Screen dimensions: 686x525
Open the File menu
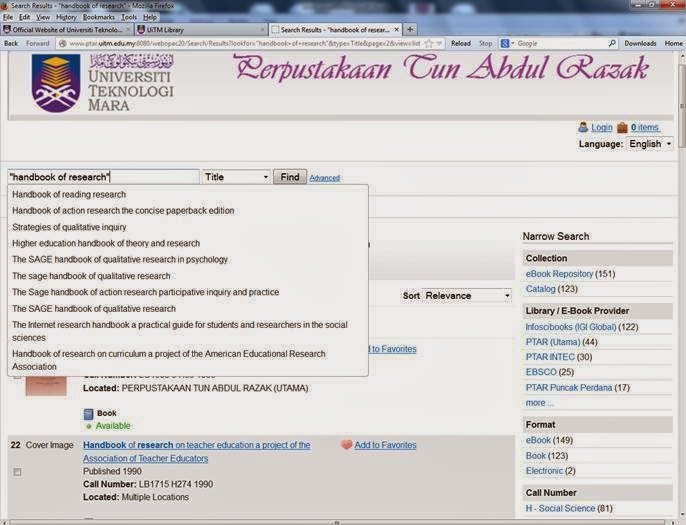pyautogui.click(x=8, y=17)
